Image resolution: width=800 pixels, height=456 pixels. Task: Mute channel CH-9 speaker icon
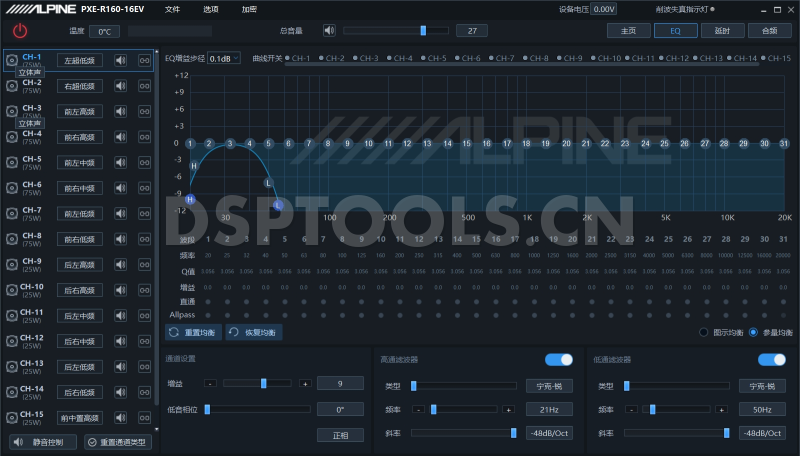pos(120,265)
